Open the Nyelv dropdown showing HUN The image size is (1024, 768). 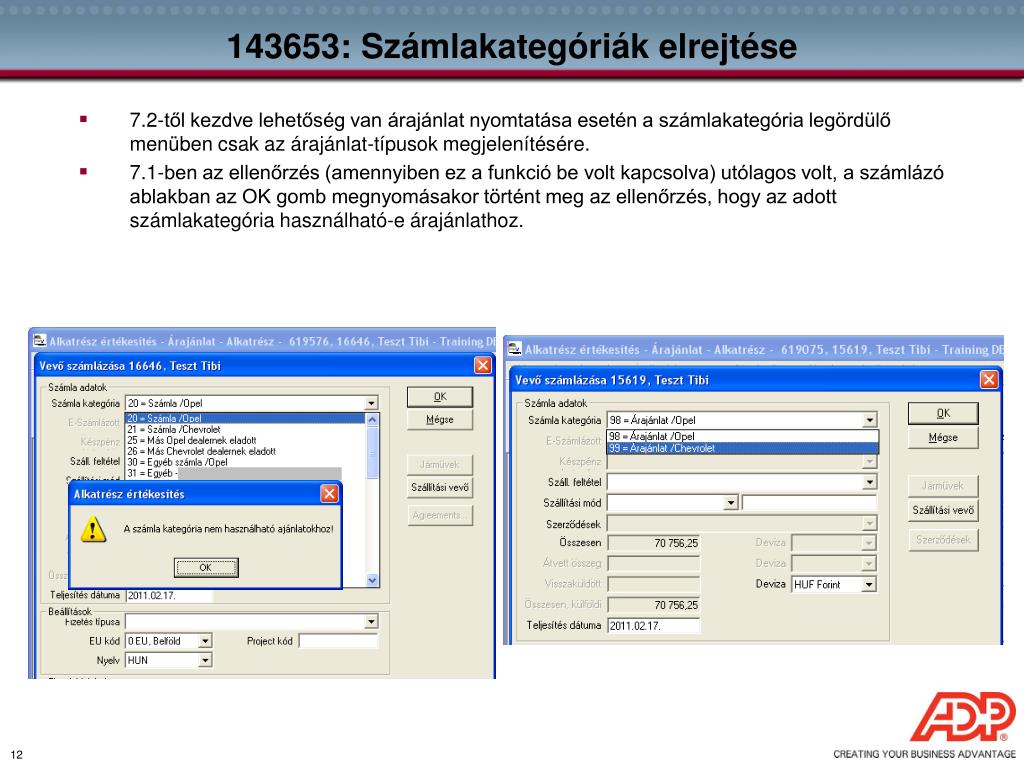[x=205, y=661]
